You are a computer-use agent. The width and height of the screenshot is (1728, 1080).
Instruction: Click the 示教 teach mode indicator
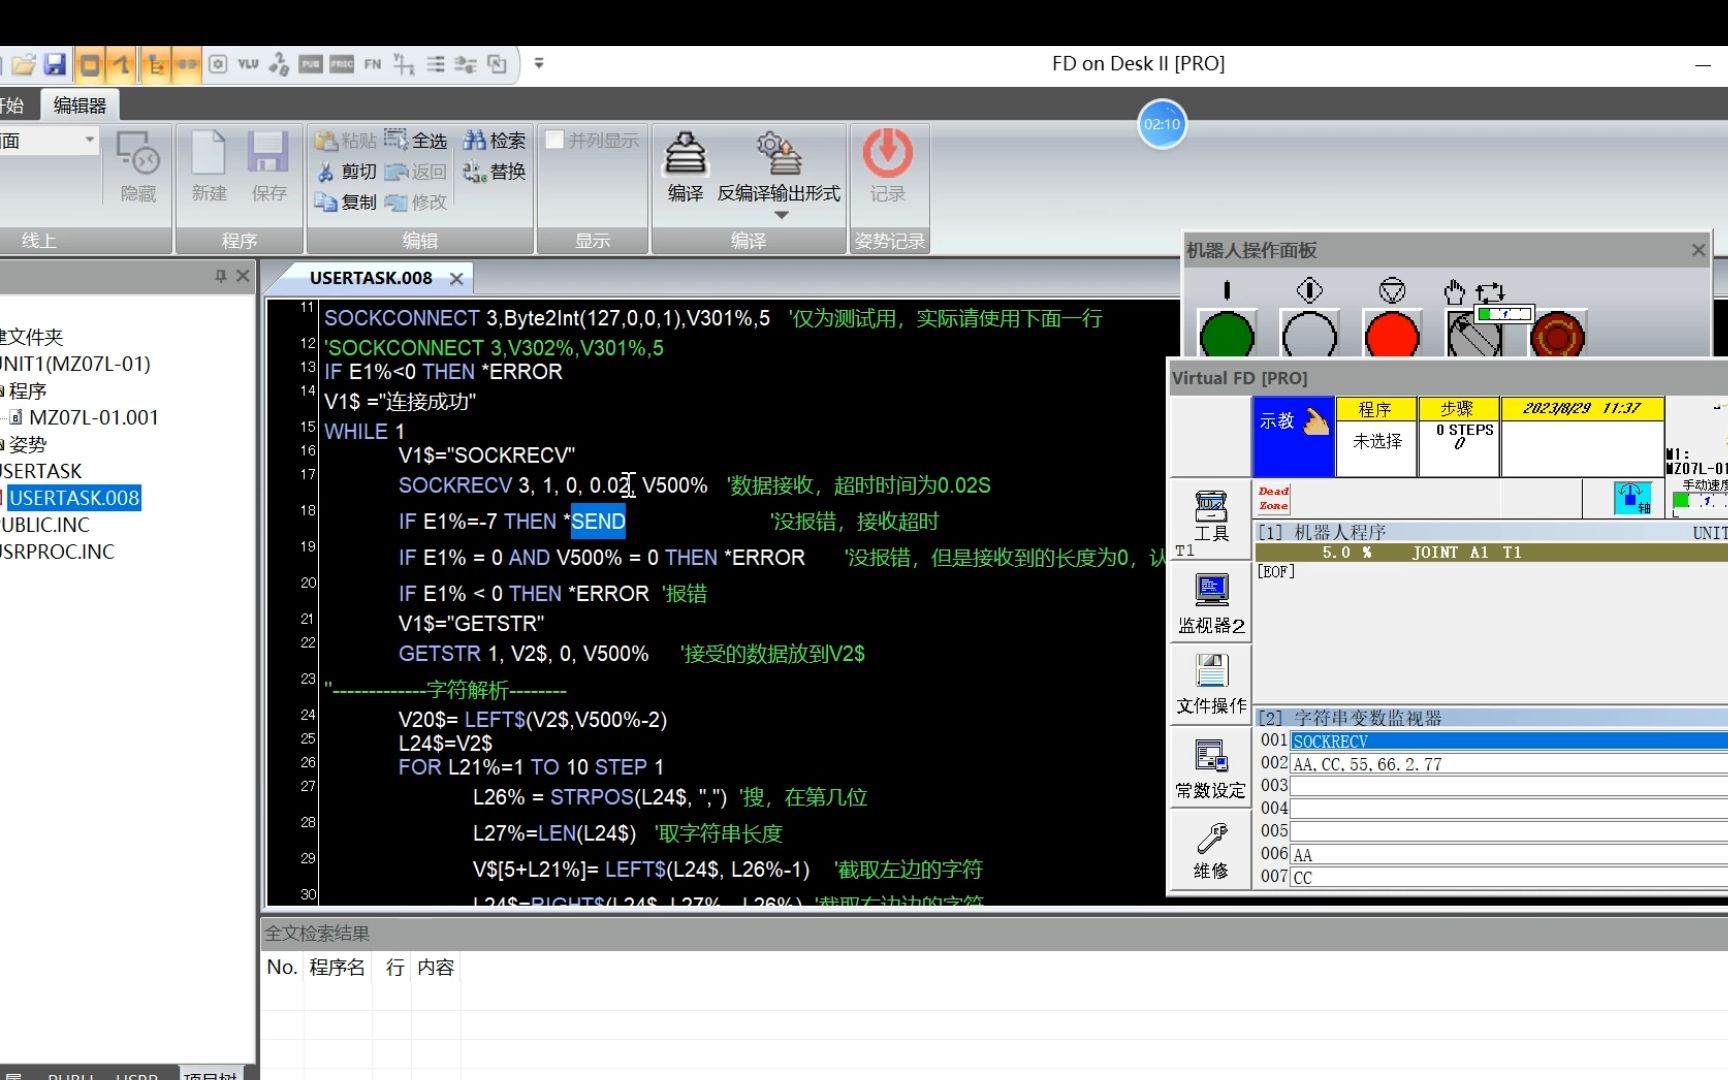tap(1293, 436)
